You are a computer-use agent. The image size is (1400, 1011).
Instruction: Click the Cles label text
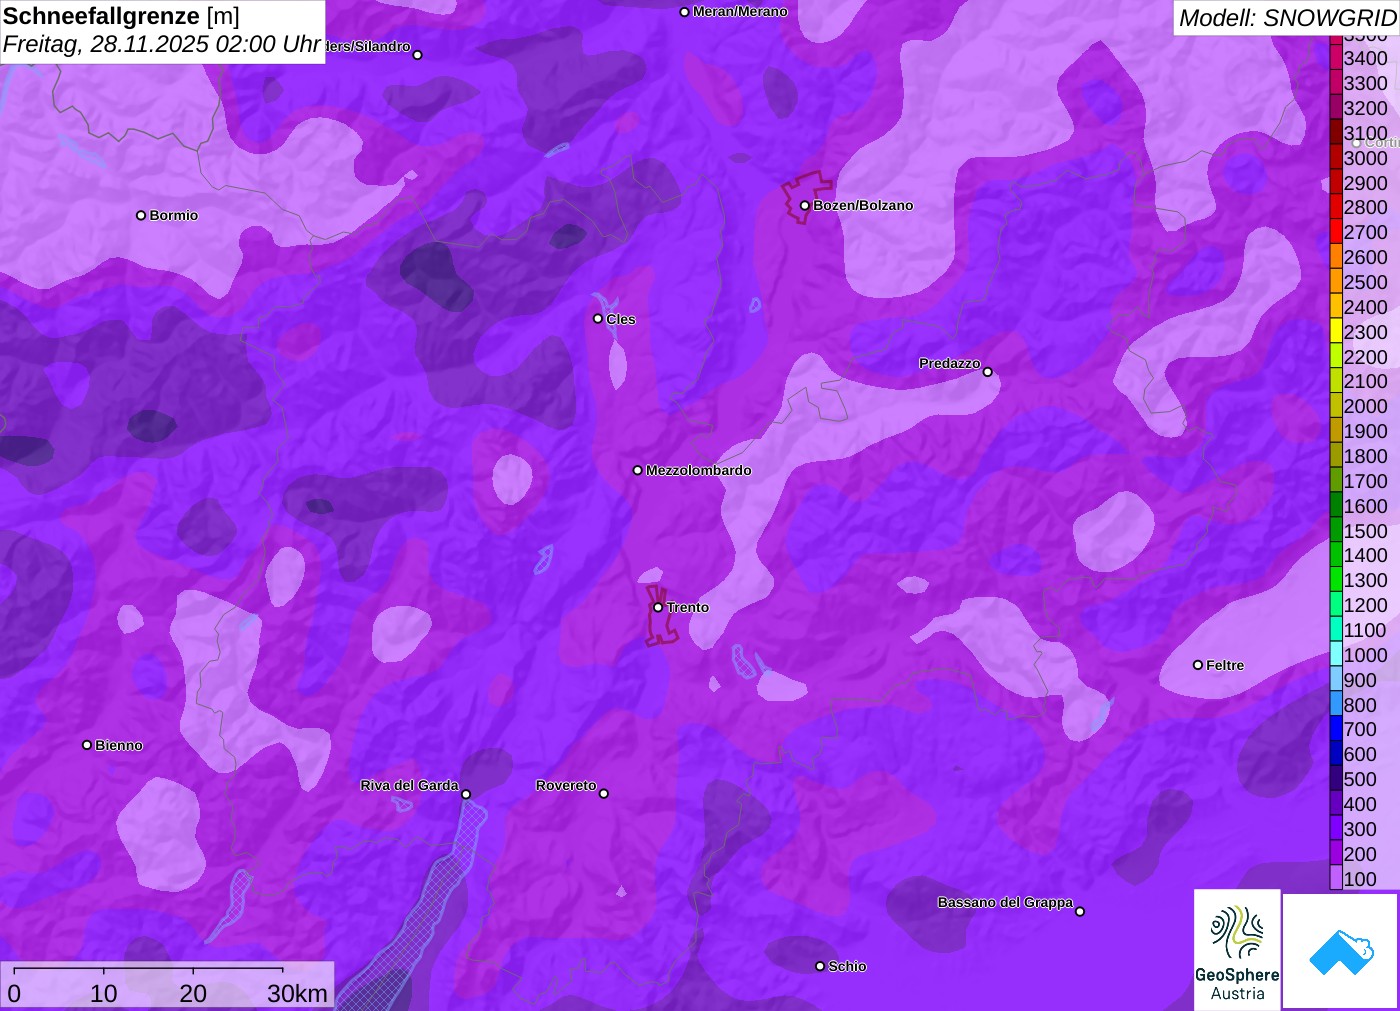(621, 319)
